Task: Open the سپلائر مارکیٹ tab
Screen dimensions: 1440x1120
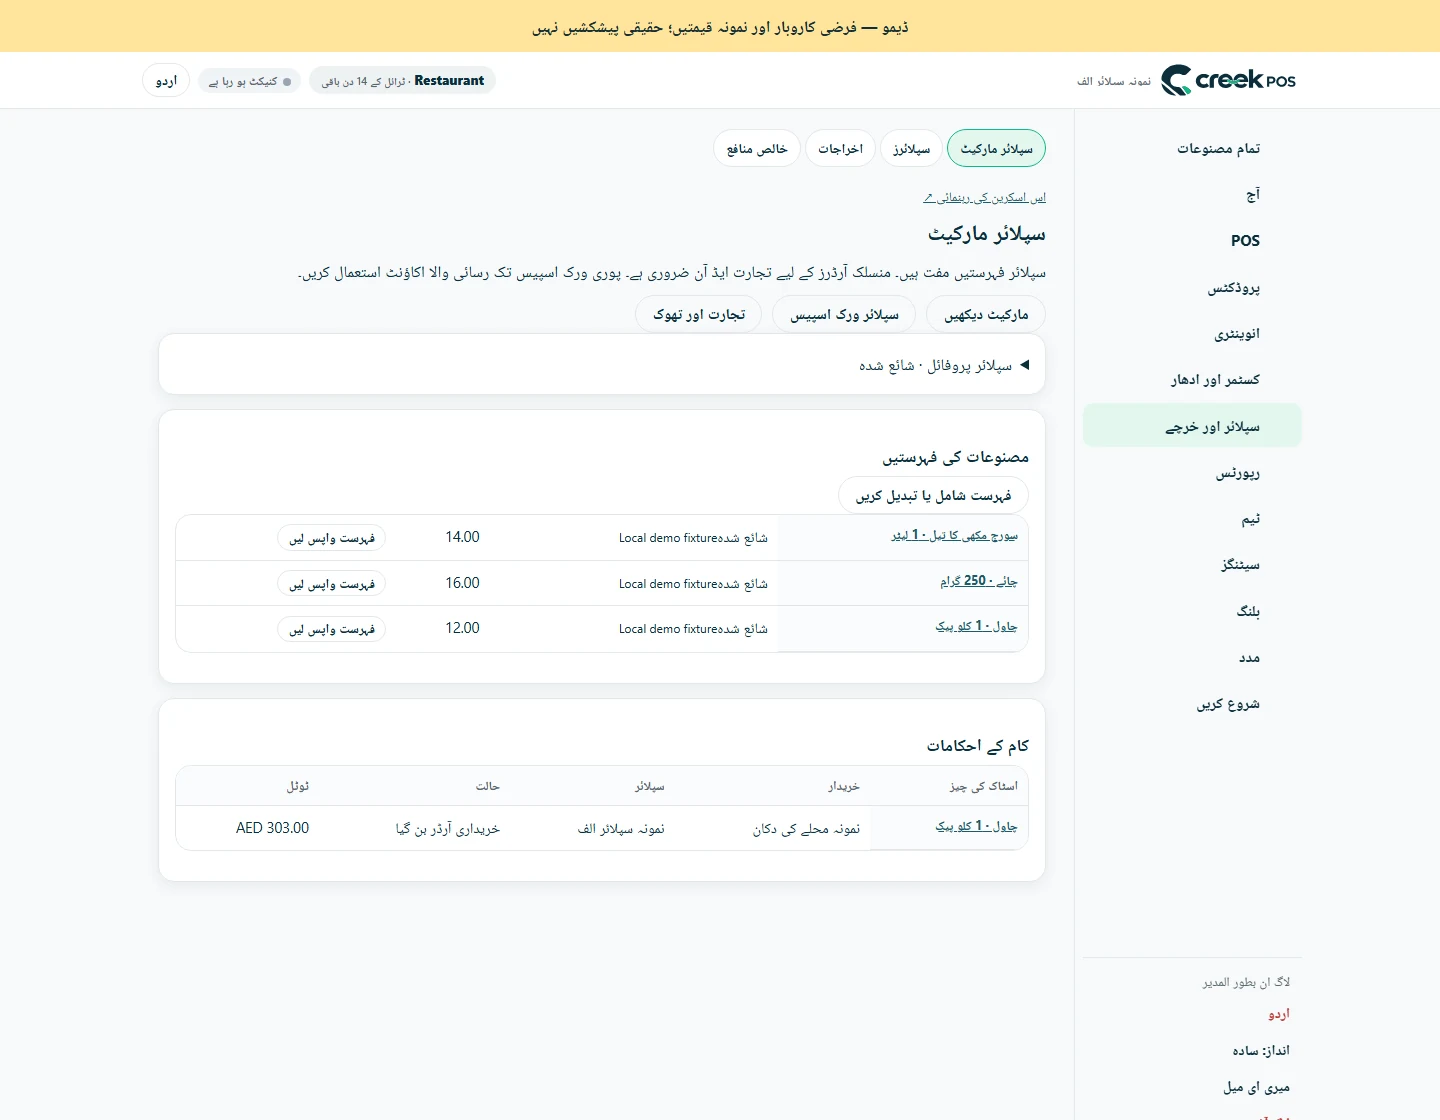Action: pos(996,149)
